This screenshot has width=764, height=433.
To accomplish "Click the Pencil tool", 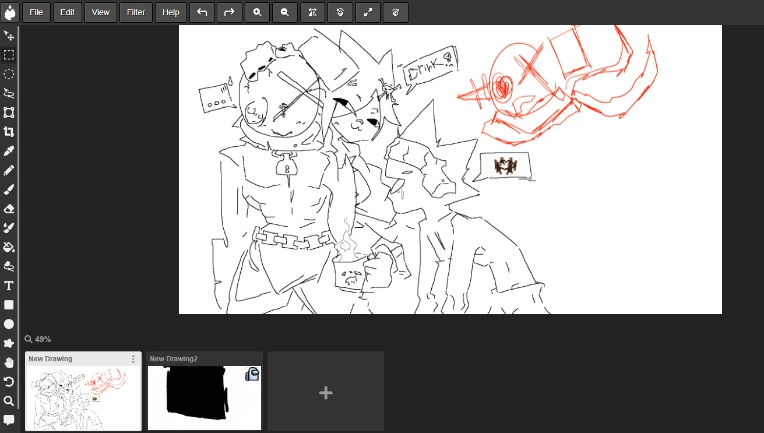I will (9, 170).
